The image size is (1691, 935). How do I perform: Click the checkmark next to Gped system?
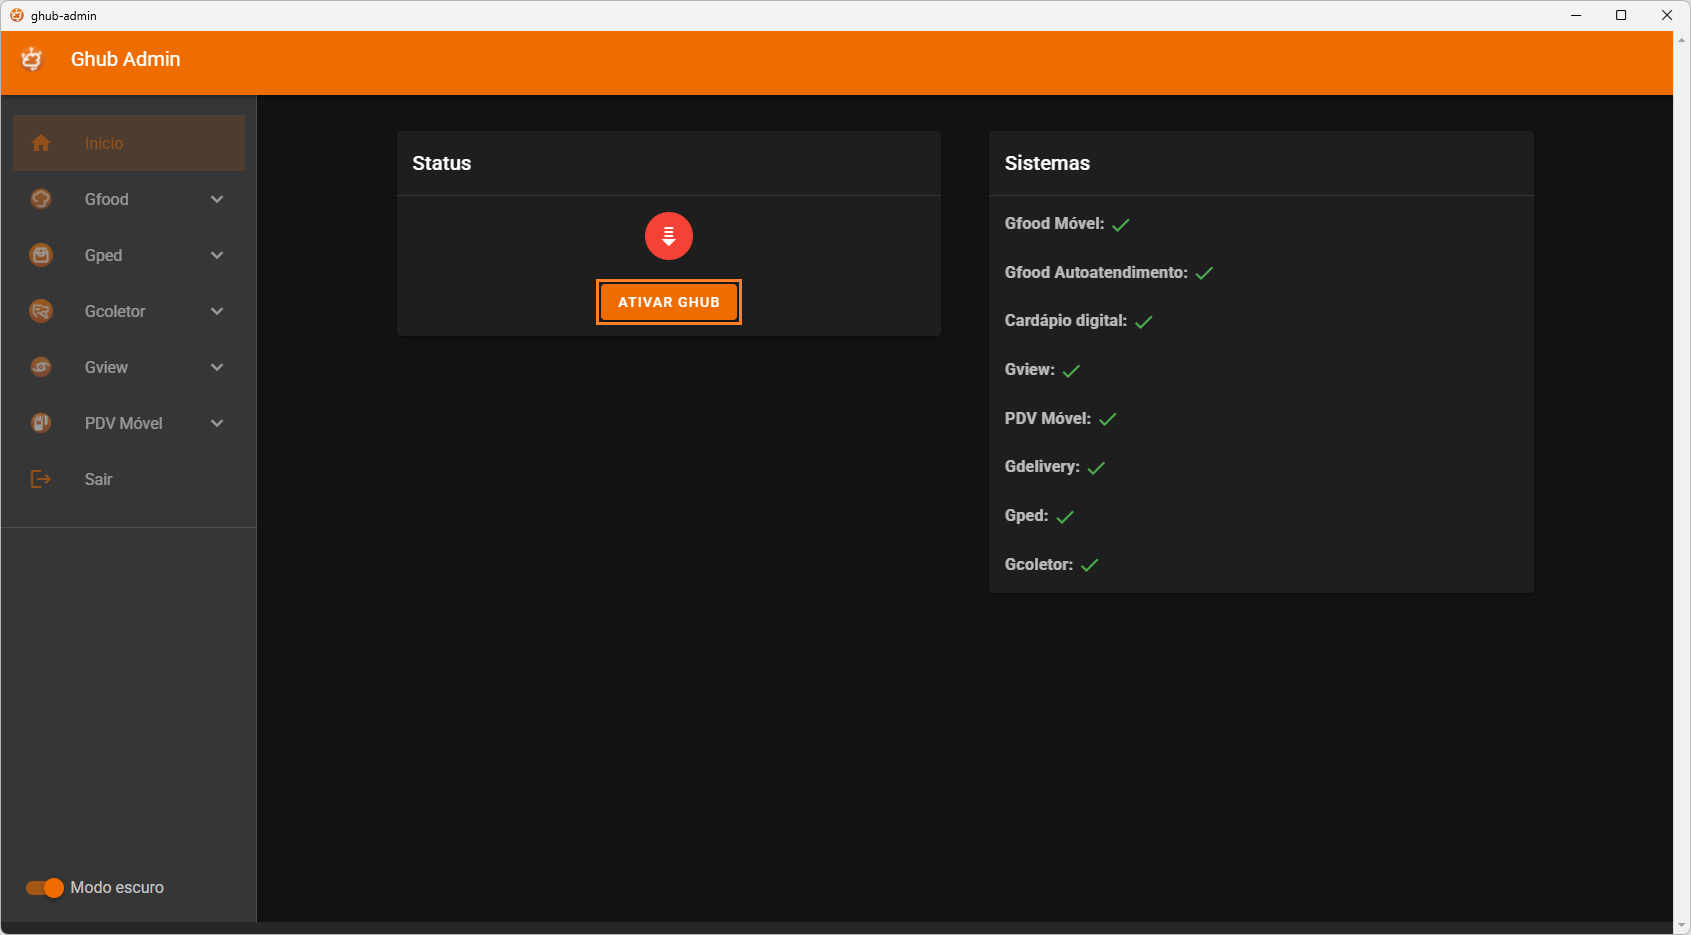pos(1065,517)
